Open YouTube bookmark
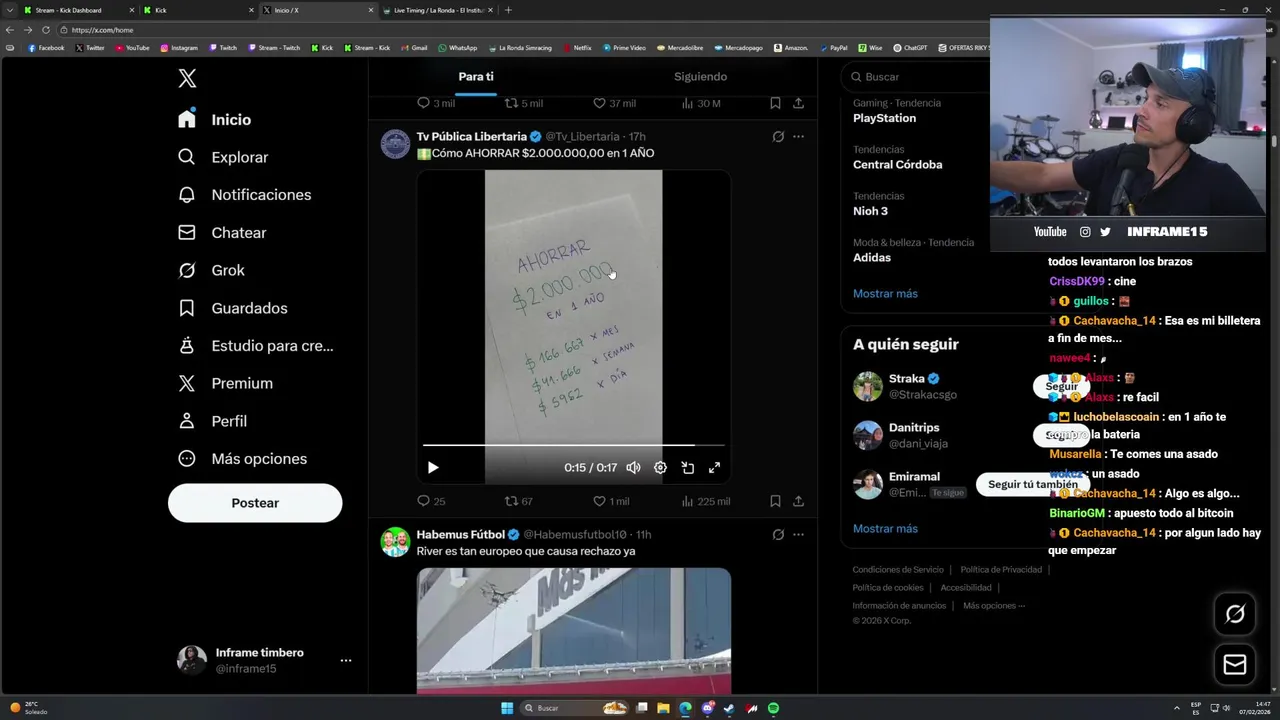Viewport: 1280px width, 720px height. (132, 48)
